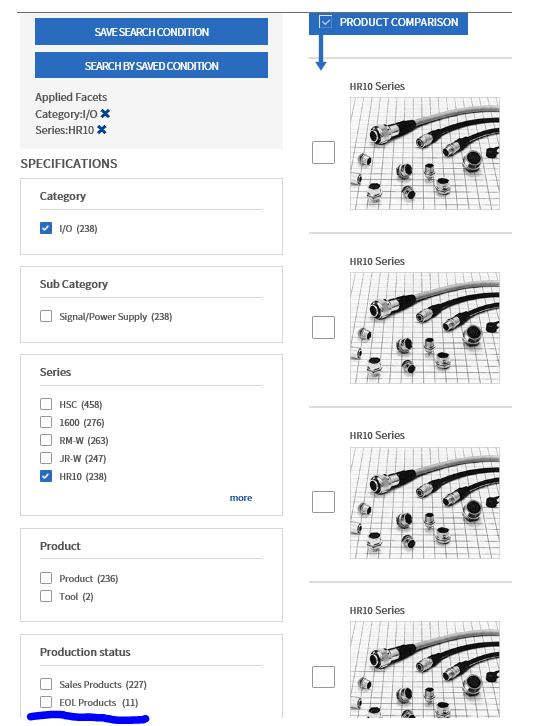Viewport: 550px width, 726px height.
Task: Click Save Search Condition button
Action: (x=151, y=31)
